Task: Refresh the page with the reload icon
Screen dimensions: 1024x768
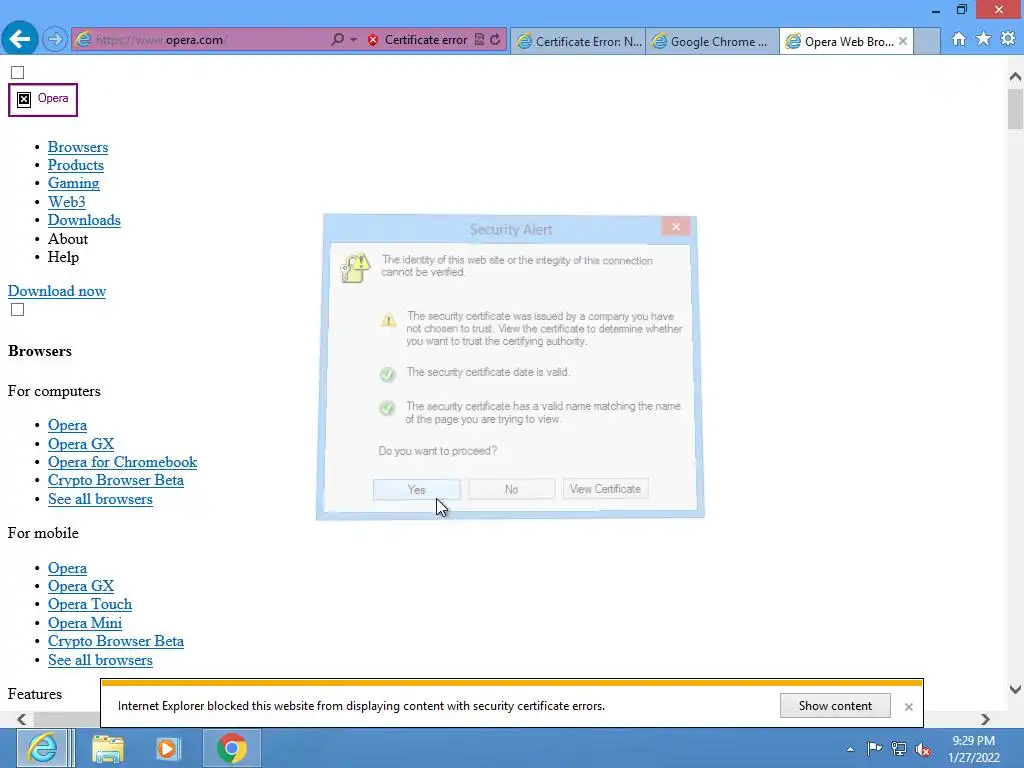Action: point(496,40)
